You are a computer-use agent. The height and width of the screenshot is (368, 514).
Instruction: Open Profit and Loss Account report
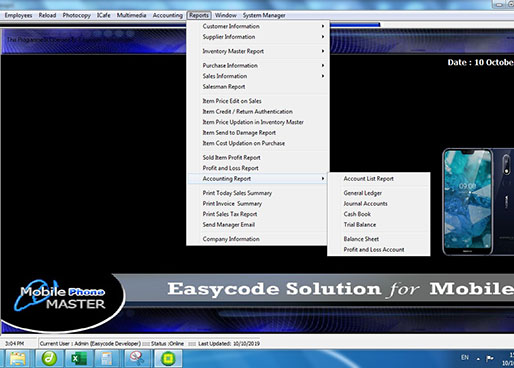379,250
